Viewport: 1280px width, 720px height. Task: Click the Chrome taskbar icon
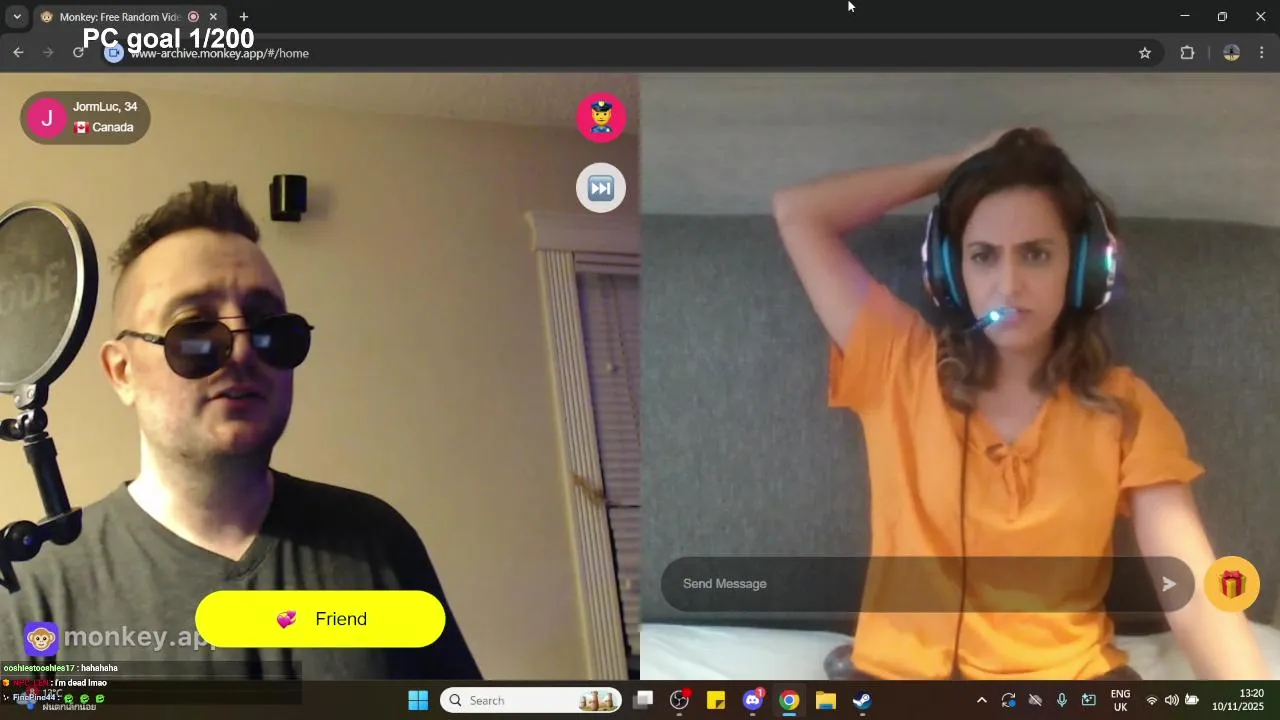[x=789, y=700]
